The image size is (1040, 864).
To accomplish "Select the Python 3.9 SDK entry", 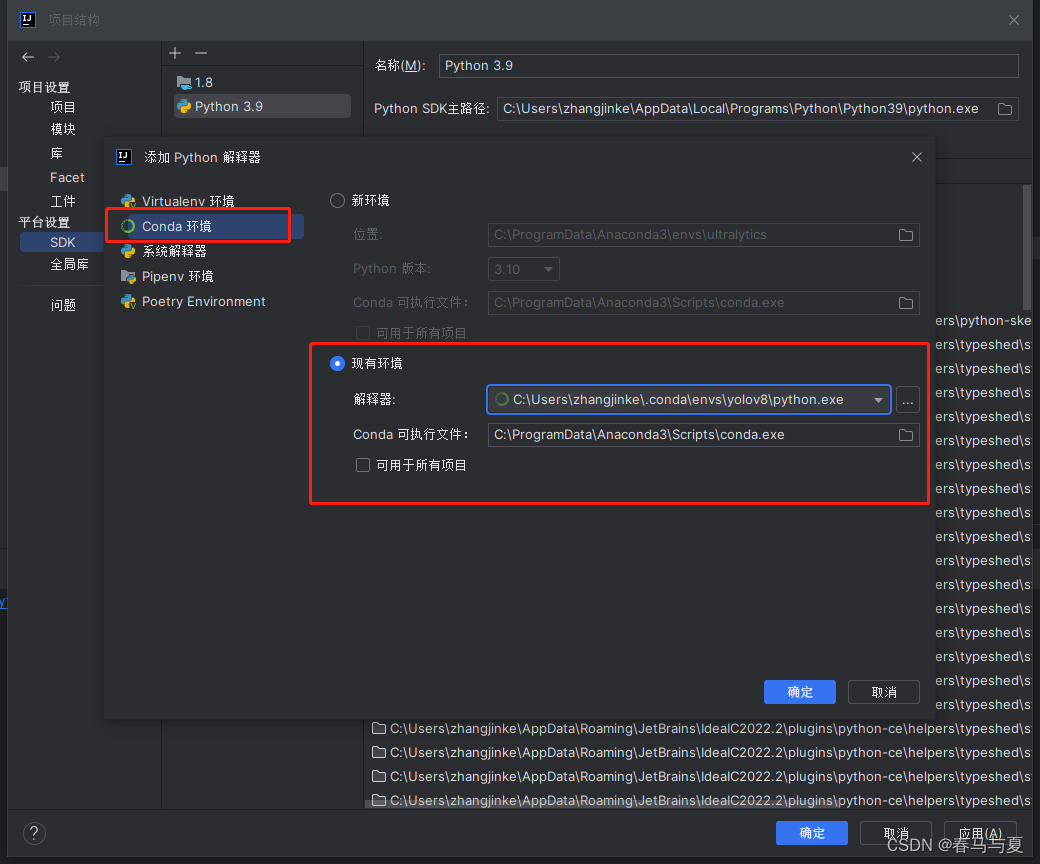I will point(261,106).
